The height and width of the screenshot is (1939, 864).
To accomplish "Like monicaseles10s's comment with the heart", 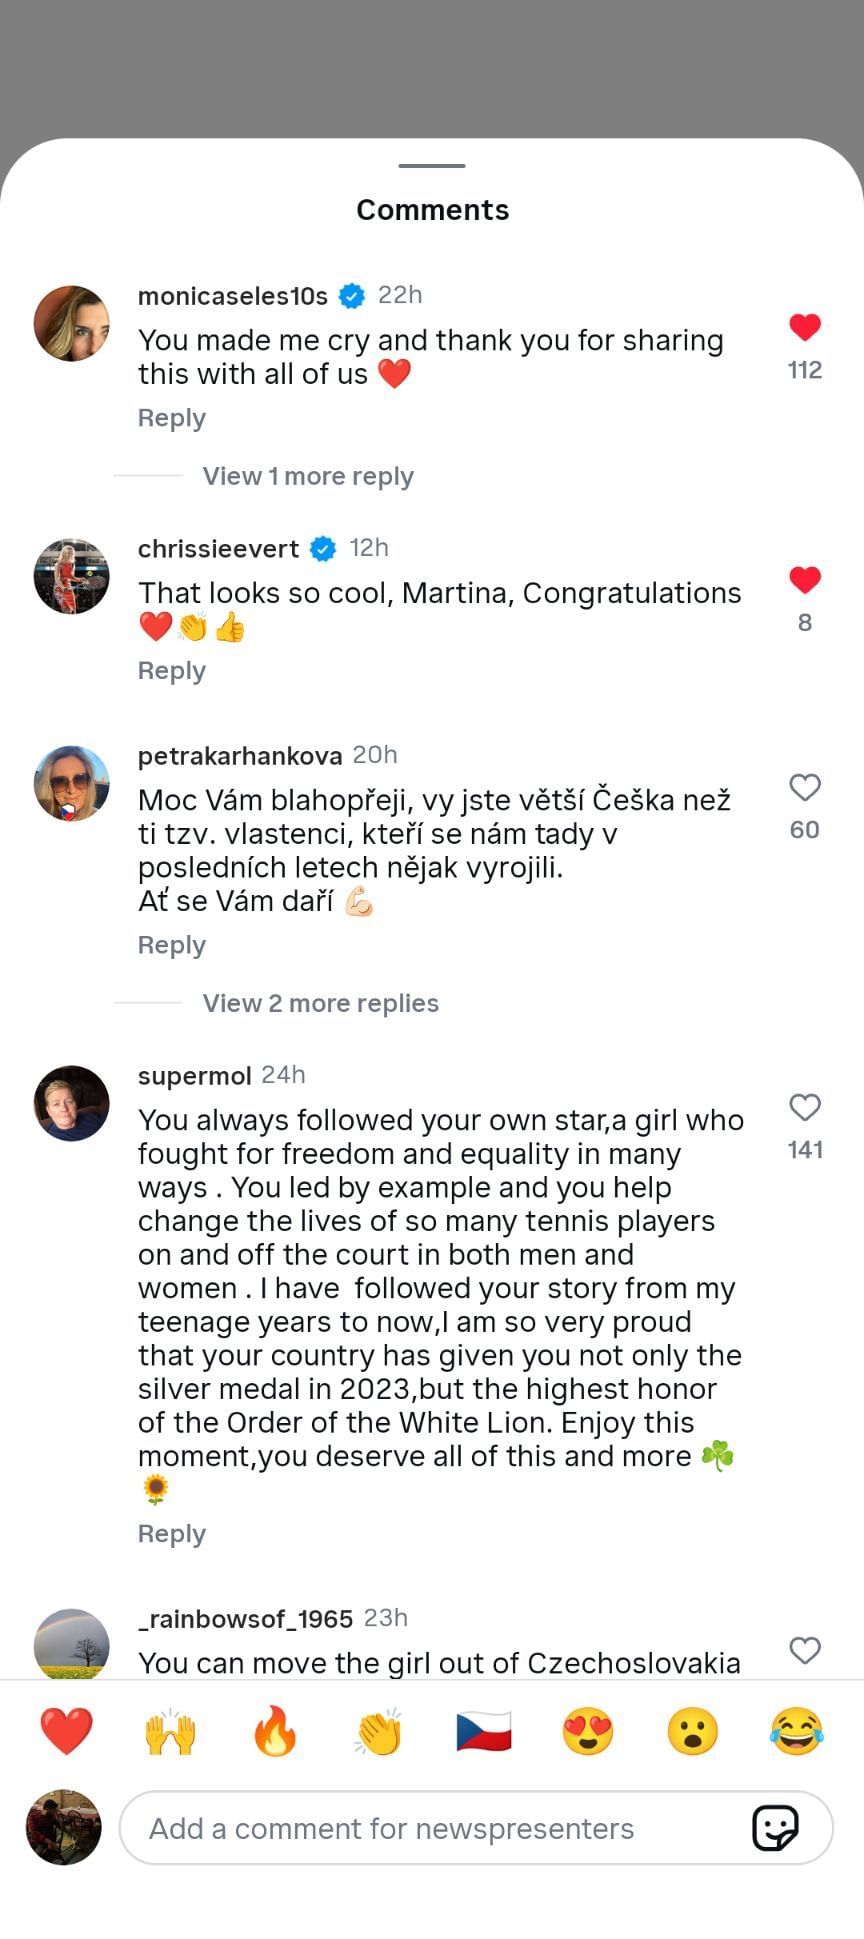I will click(x=805, y=325).
